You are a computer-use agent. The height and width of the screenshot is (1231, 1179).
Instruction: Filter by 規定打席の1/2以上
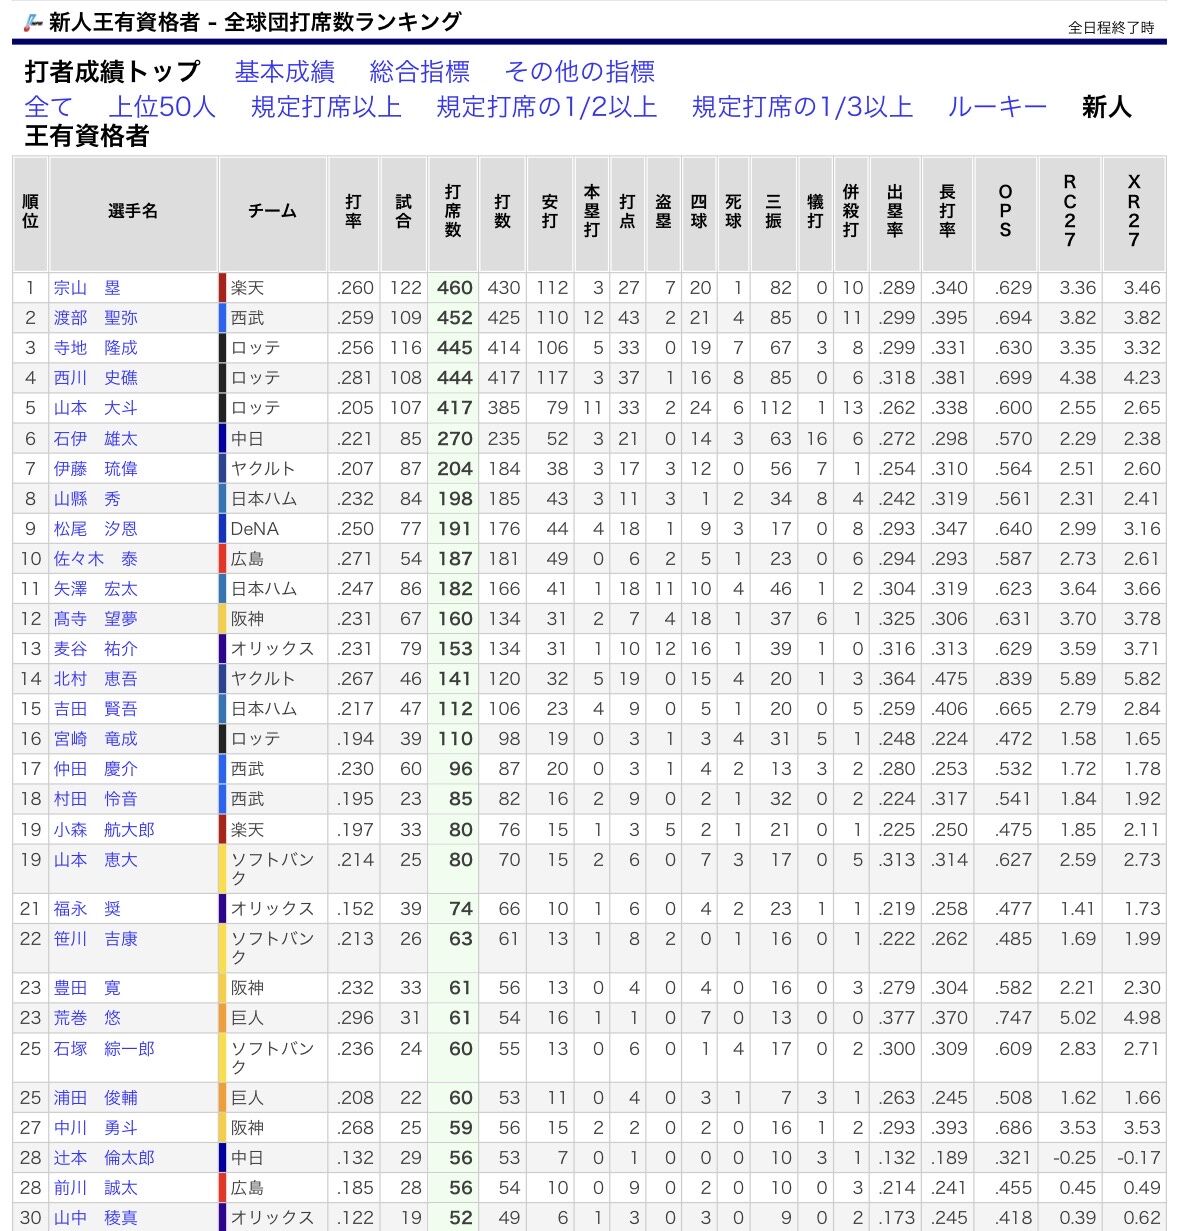547,106
